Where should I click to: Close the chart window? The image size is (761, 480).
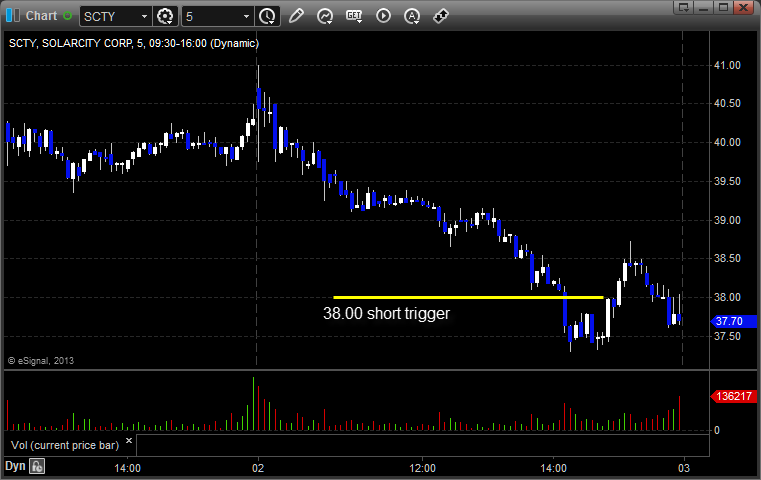coord(743,7)
